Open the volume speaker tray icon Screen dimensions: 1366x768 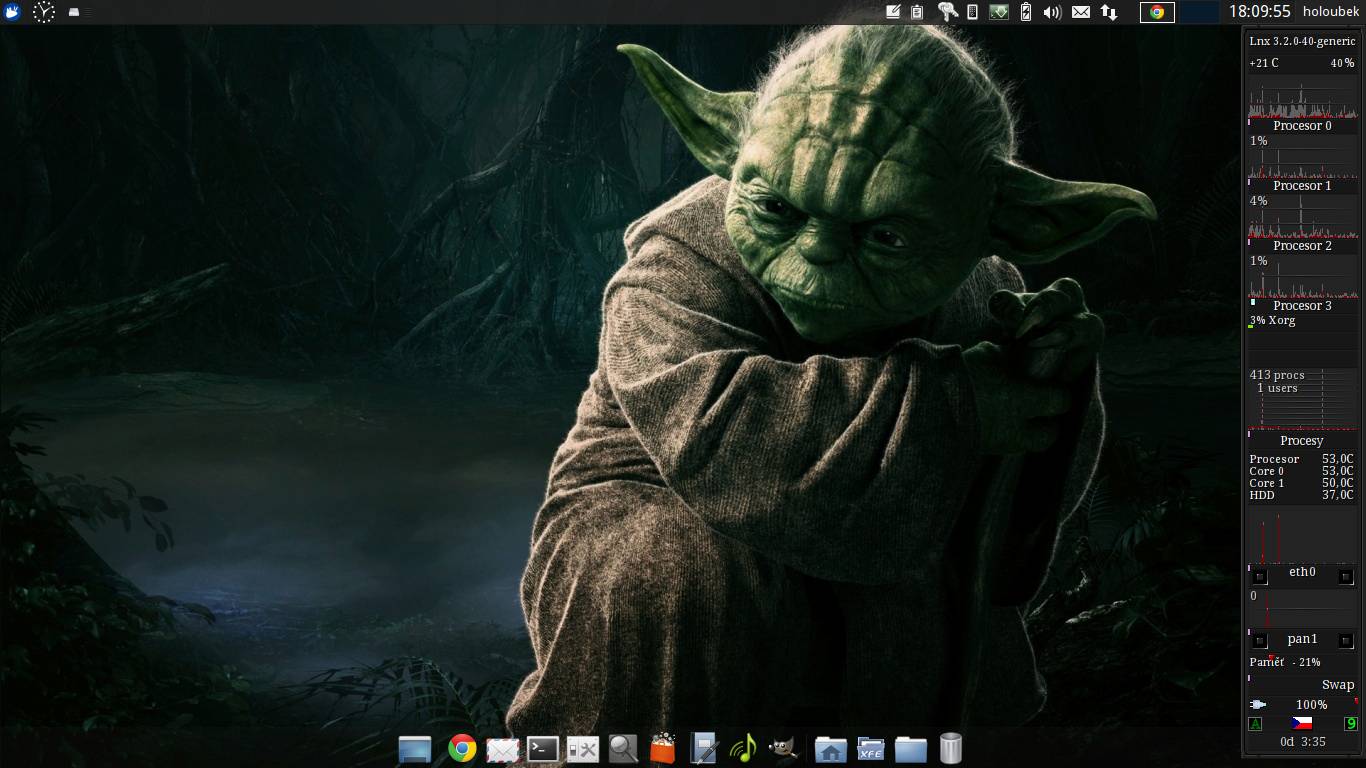coord(1052,12)
